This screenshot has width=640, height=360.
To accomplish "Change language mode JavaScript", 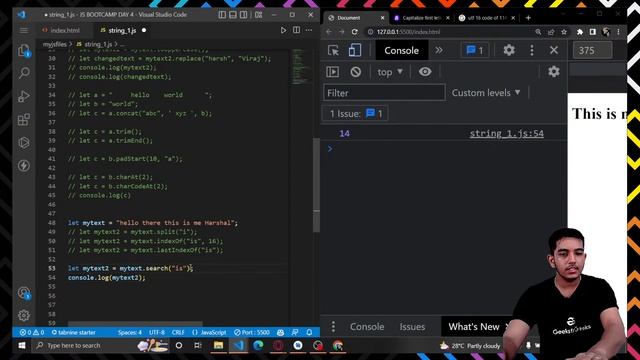I will pyautogui.click(x=209, y=332).
